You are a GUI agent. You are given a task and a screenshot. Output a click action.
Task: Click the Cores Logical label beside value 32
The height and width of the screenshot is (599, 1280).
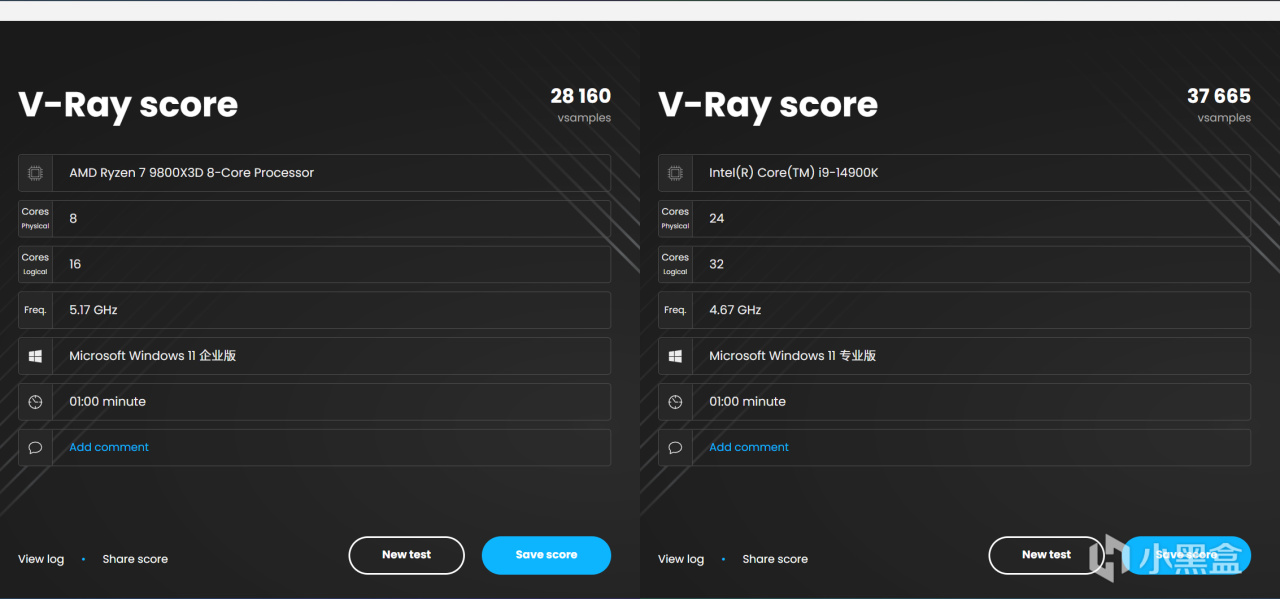coord(675,264)
